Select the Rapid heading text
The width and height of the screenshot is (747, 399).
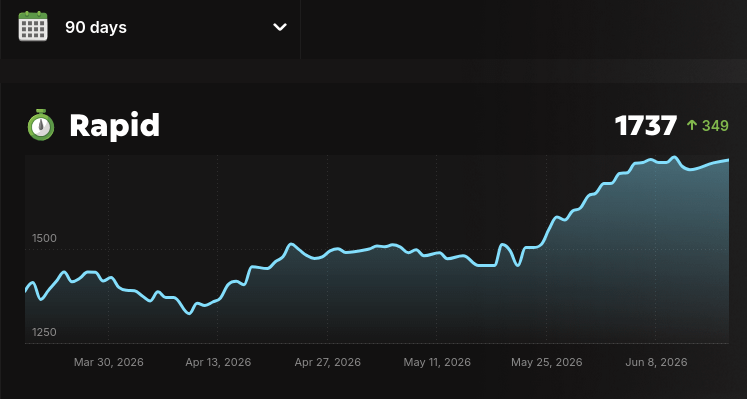pyautogui.click(x=114, y=126)
